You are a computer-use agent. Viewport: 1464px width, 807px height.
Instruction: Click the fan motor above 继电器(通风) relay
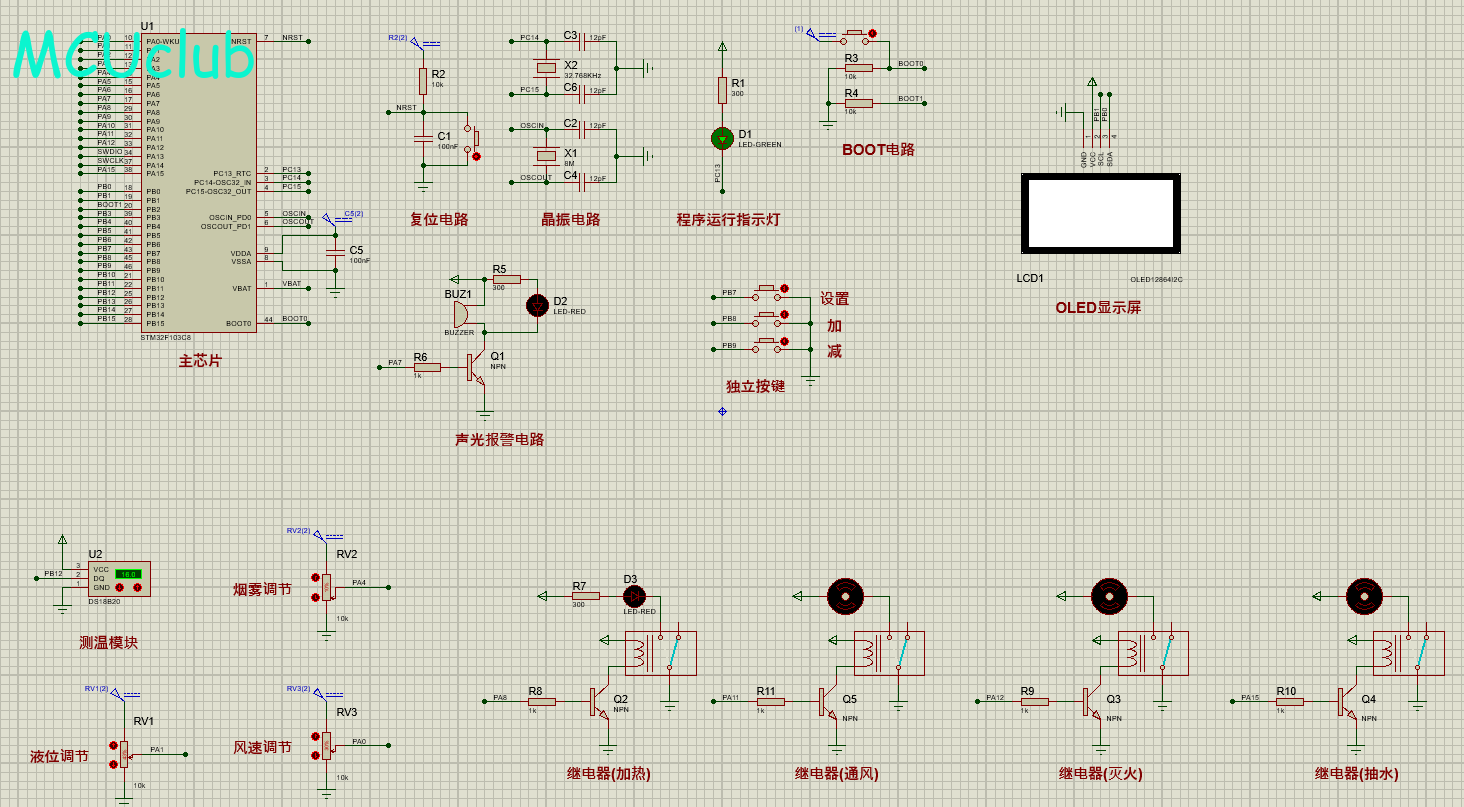(845, 596)
